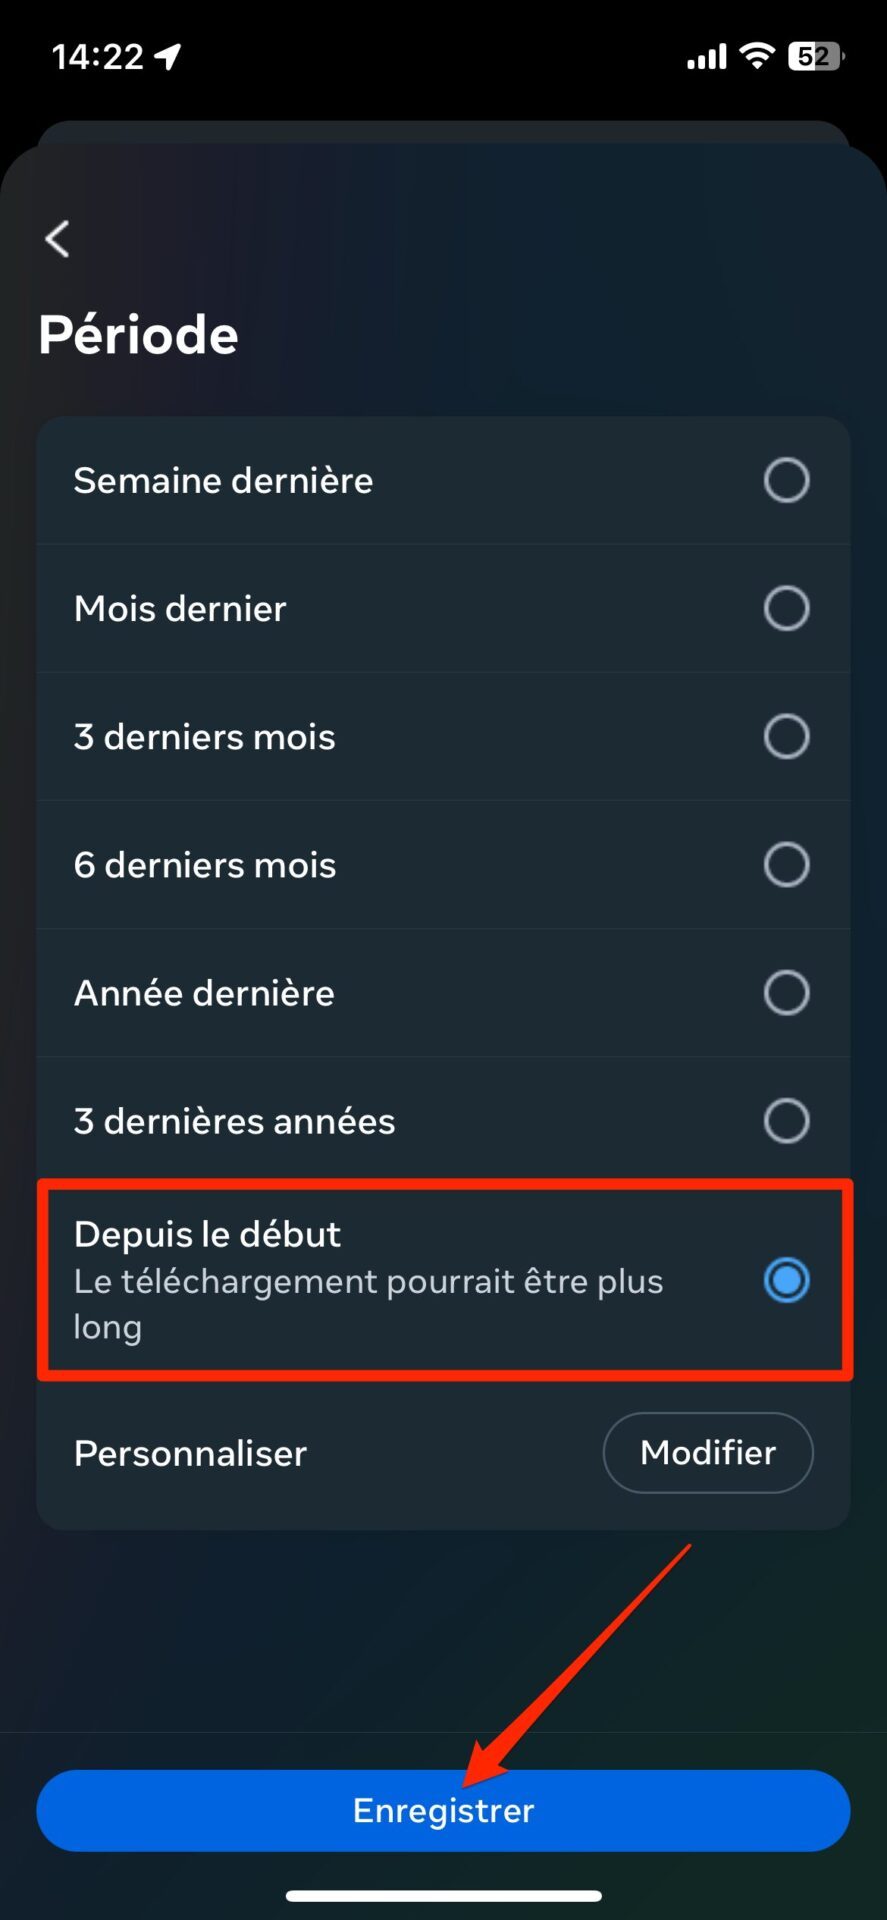Image resolution: width=887 pixels, height=1920 pixels.
Task: Tap the Période page heading
Action: coord(138,334)
